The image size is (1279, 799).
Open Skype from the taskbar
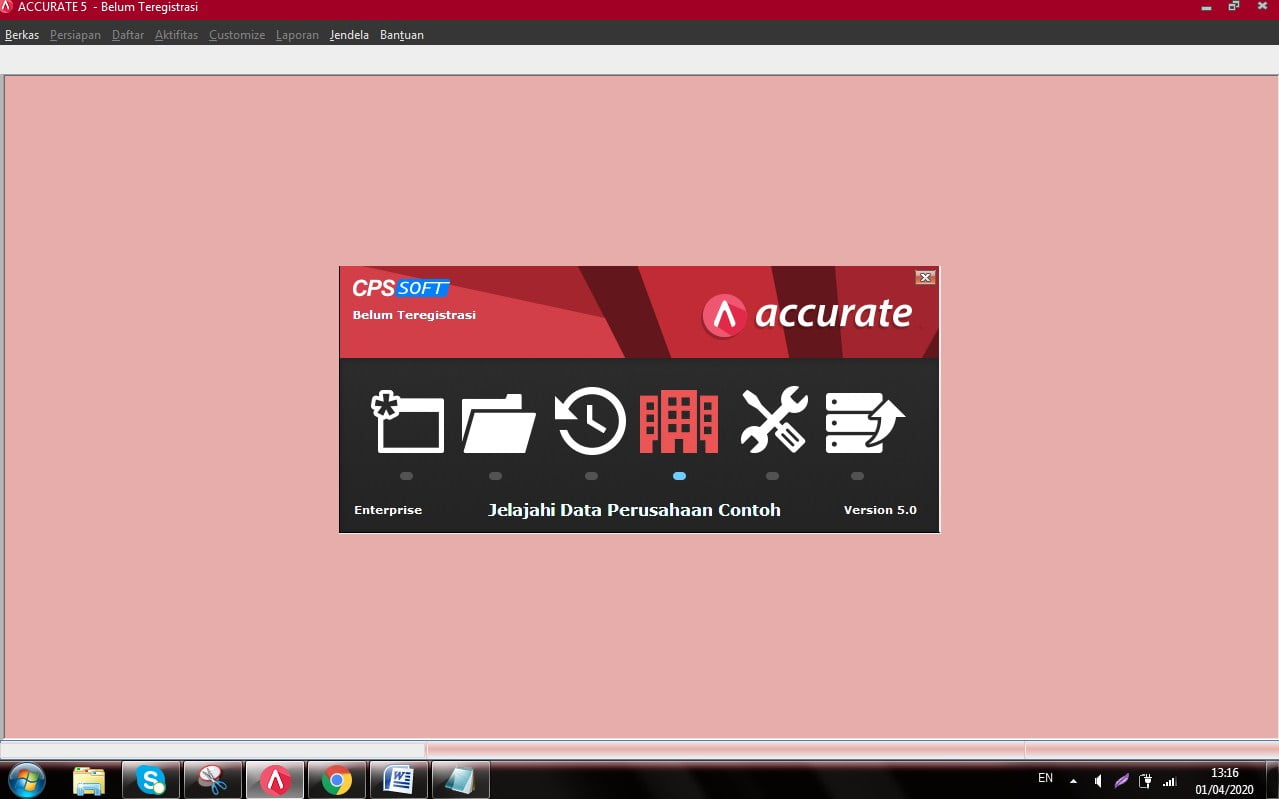151,780
